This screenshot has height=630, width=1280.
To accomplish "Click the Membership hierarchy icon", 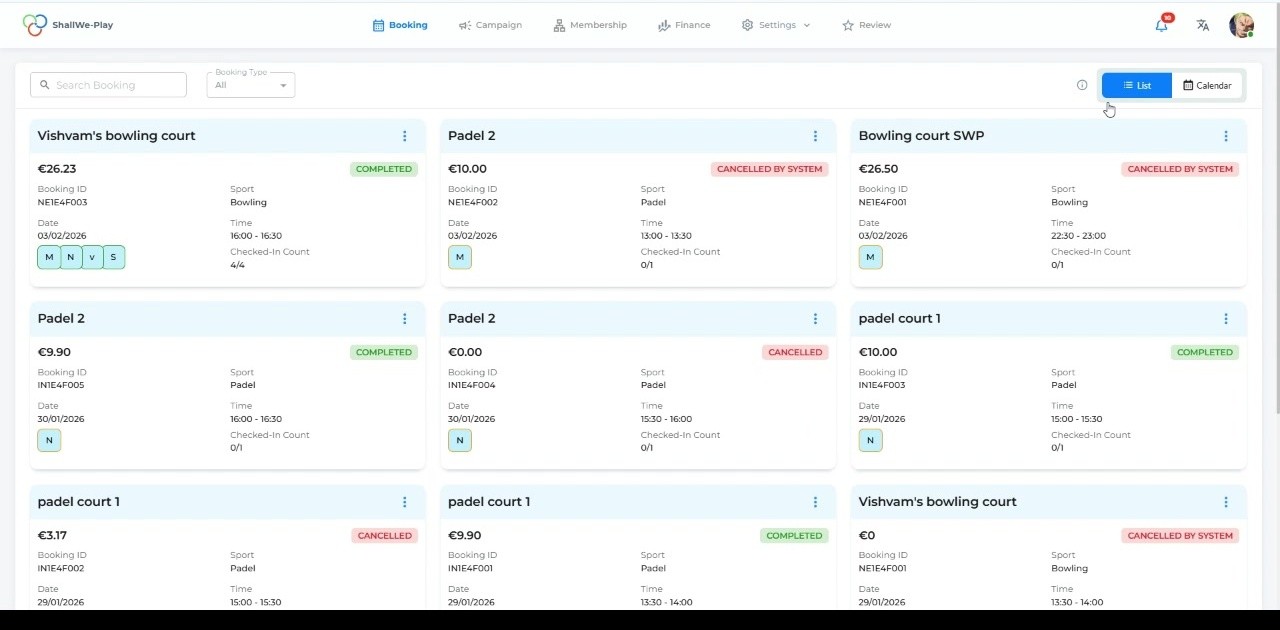I will (x=558, y=24).
